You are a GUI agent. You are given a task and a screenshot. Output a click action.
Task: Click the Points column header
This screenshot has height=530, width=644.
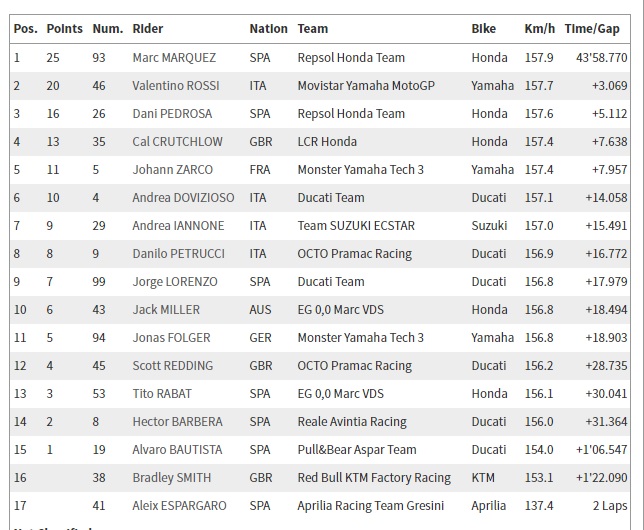pyautogui.click(x=64, y=29)
